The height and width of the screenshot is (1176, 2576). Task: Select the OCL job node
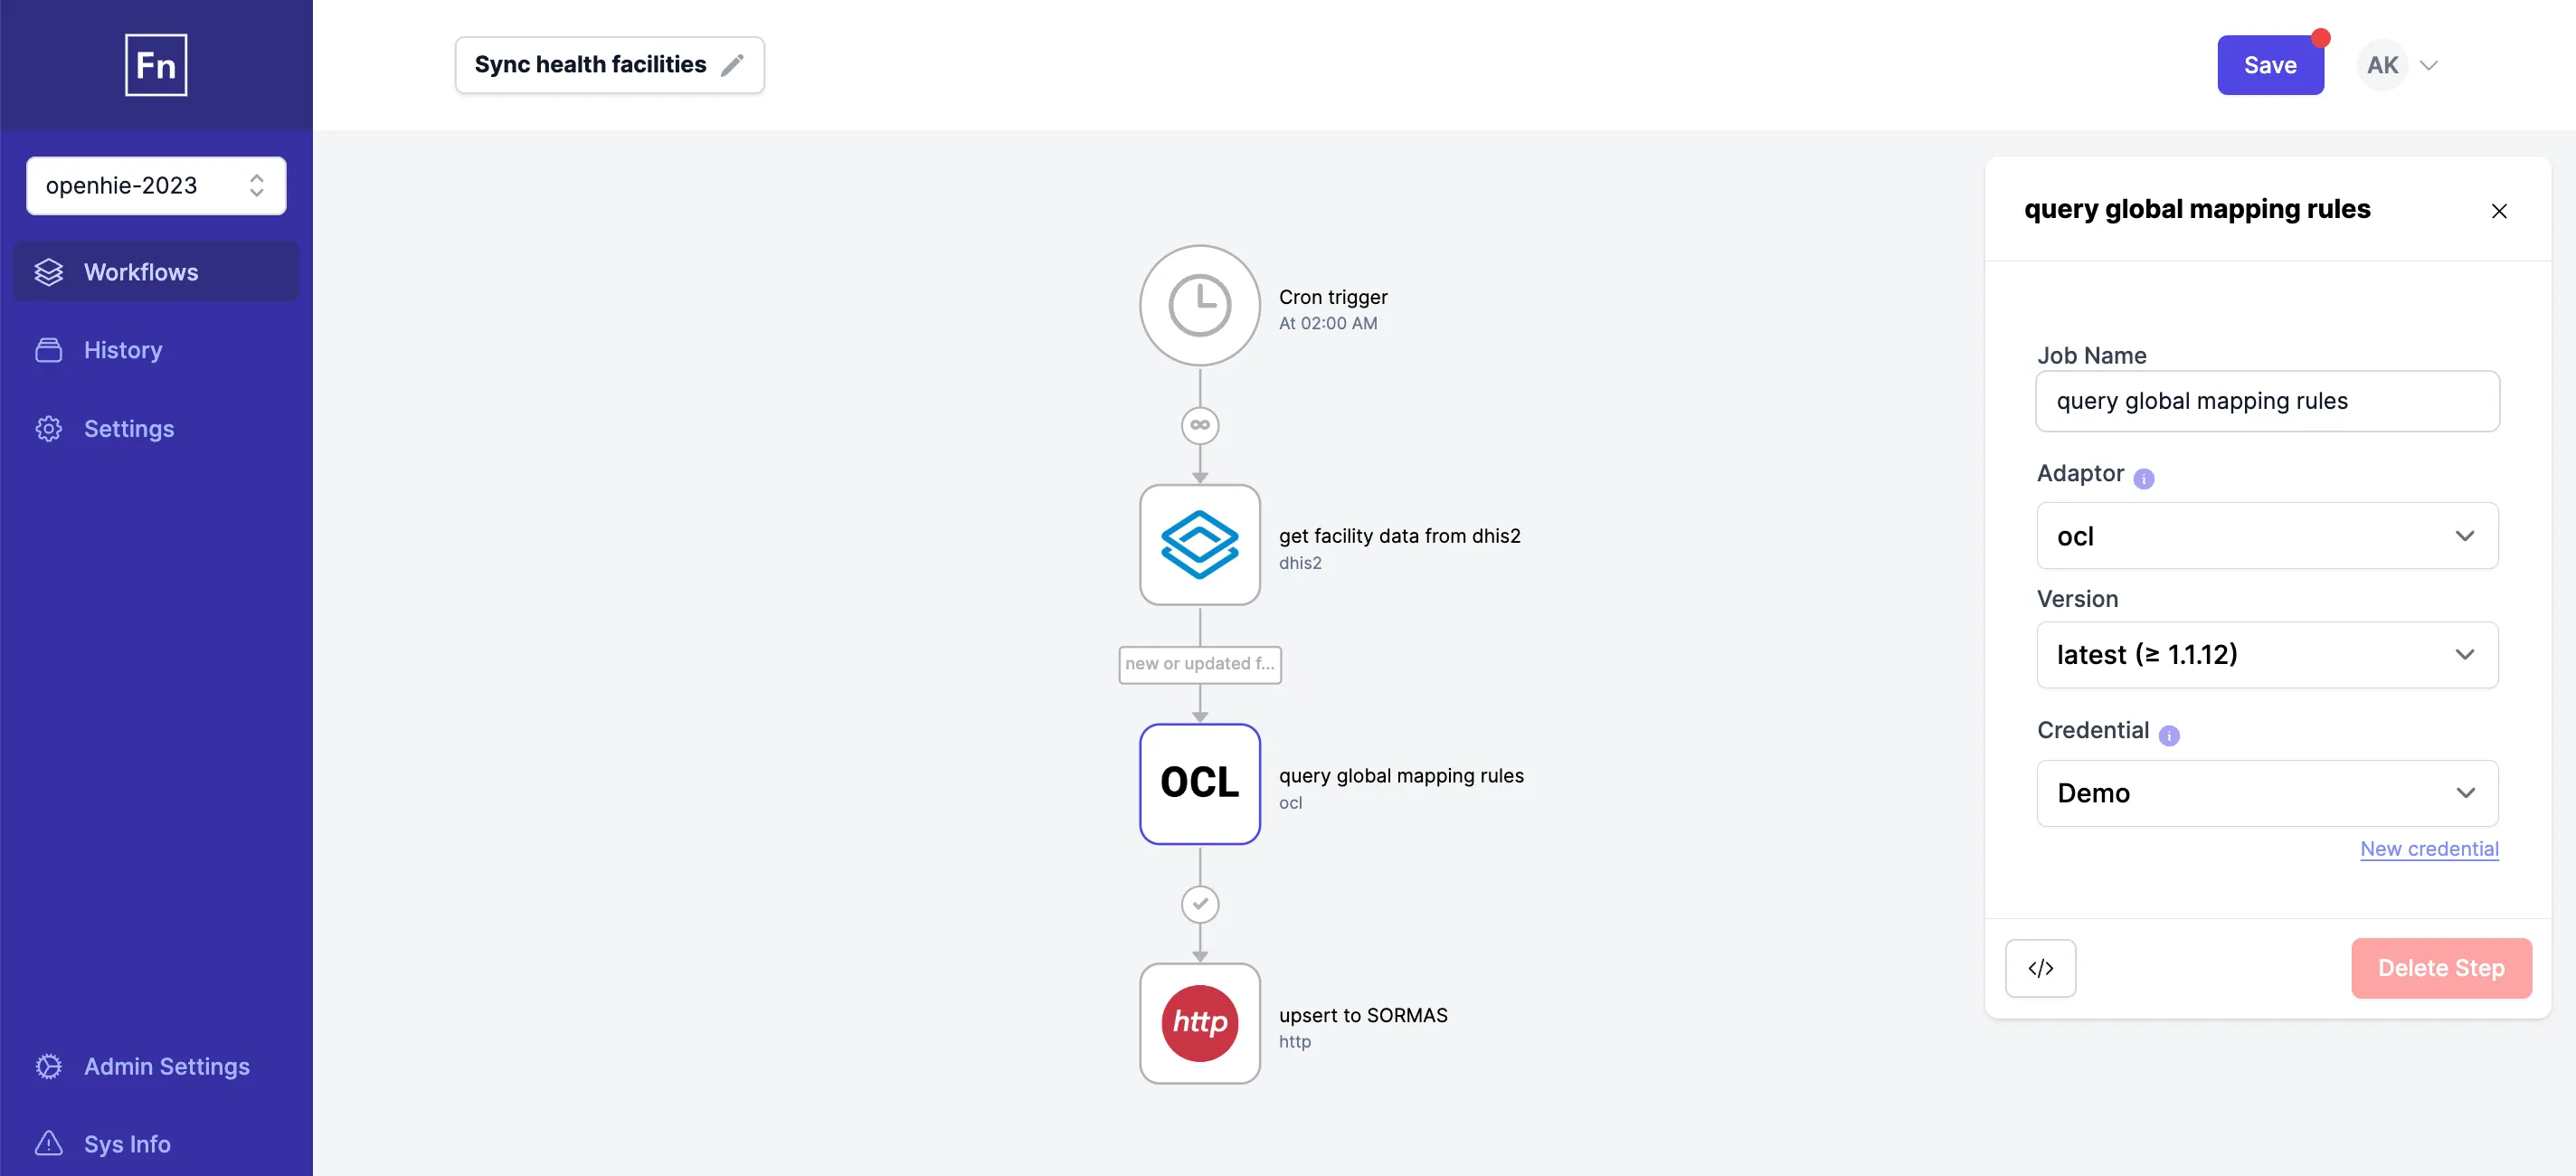(1200, 784)
